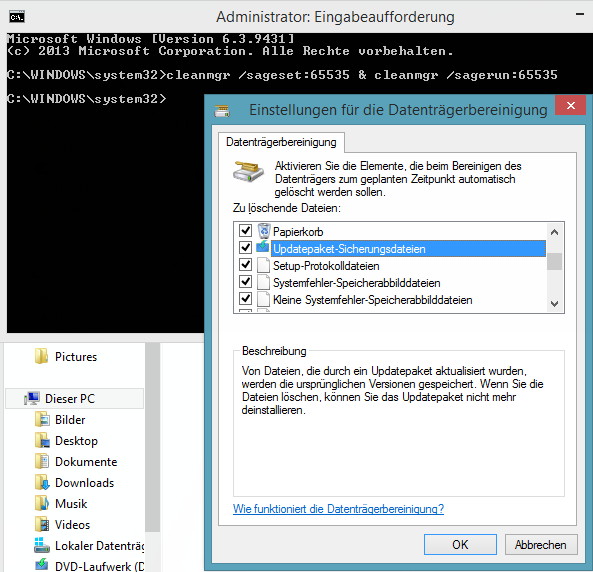Viewport: 593px width, 572px height.
Task: Open 'Wie funktioniert die Datenträgerbereinigung?' link
Action: (338, 509)
